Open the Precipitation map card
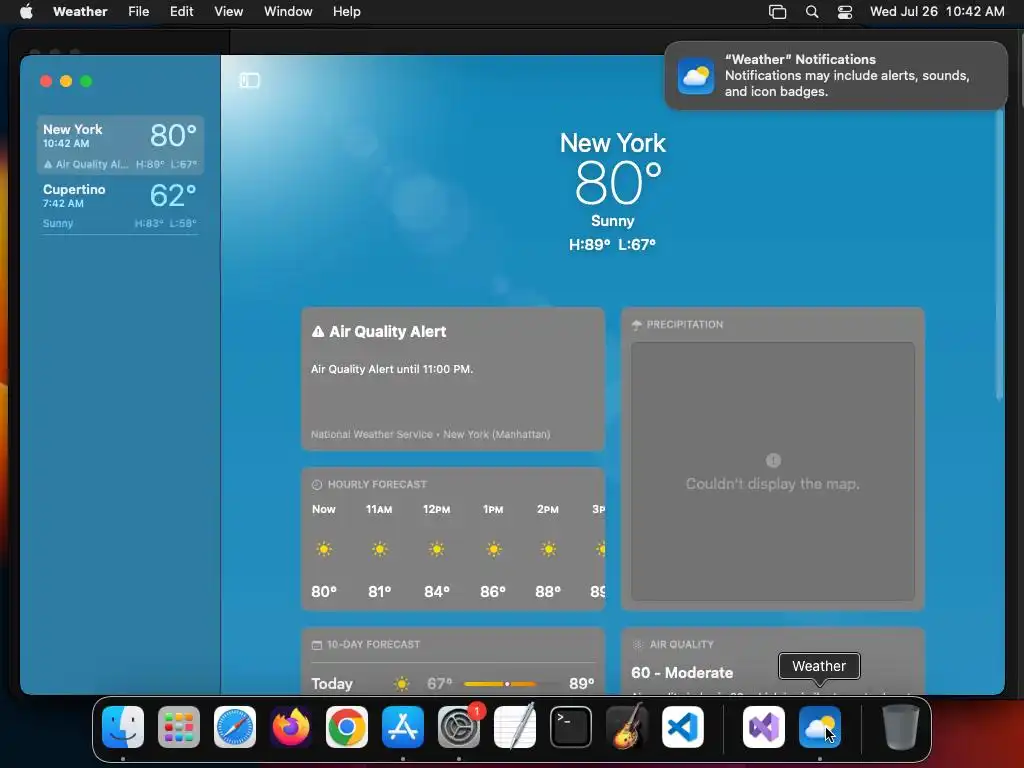Screen dimensions: 1024x768 point(773,459)
